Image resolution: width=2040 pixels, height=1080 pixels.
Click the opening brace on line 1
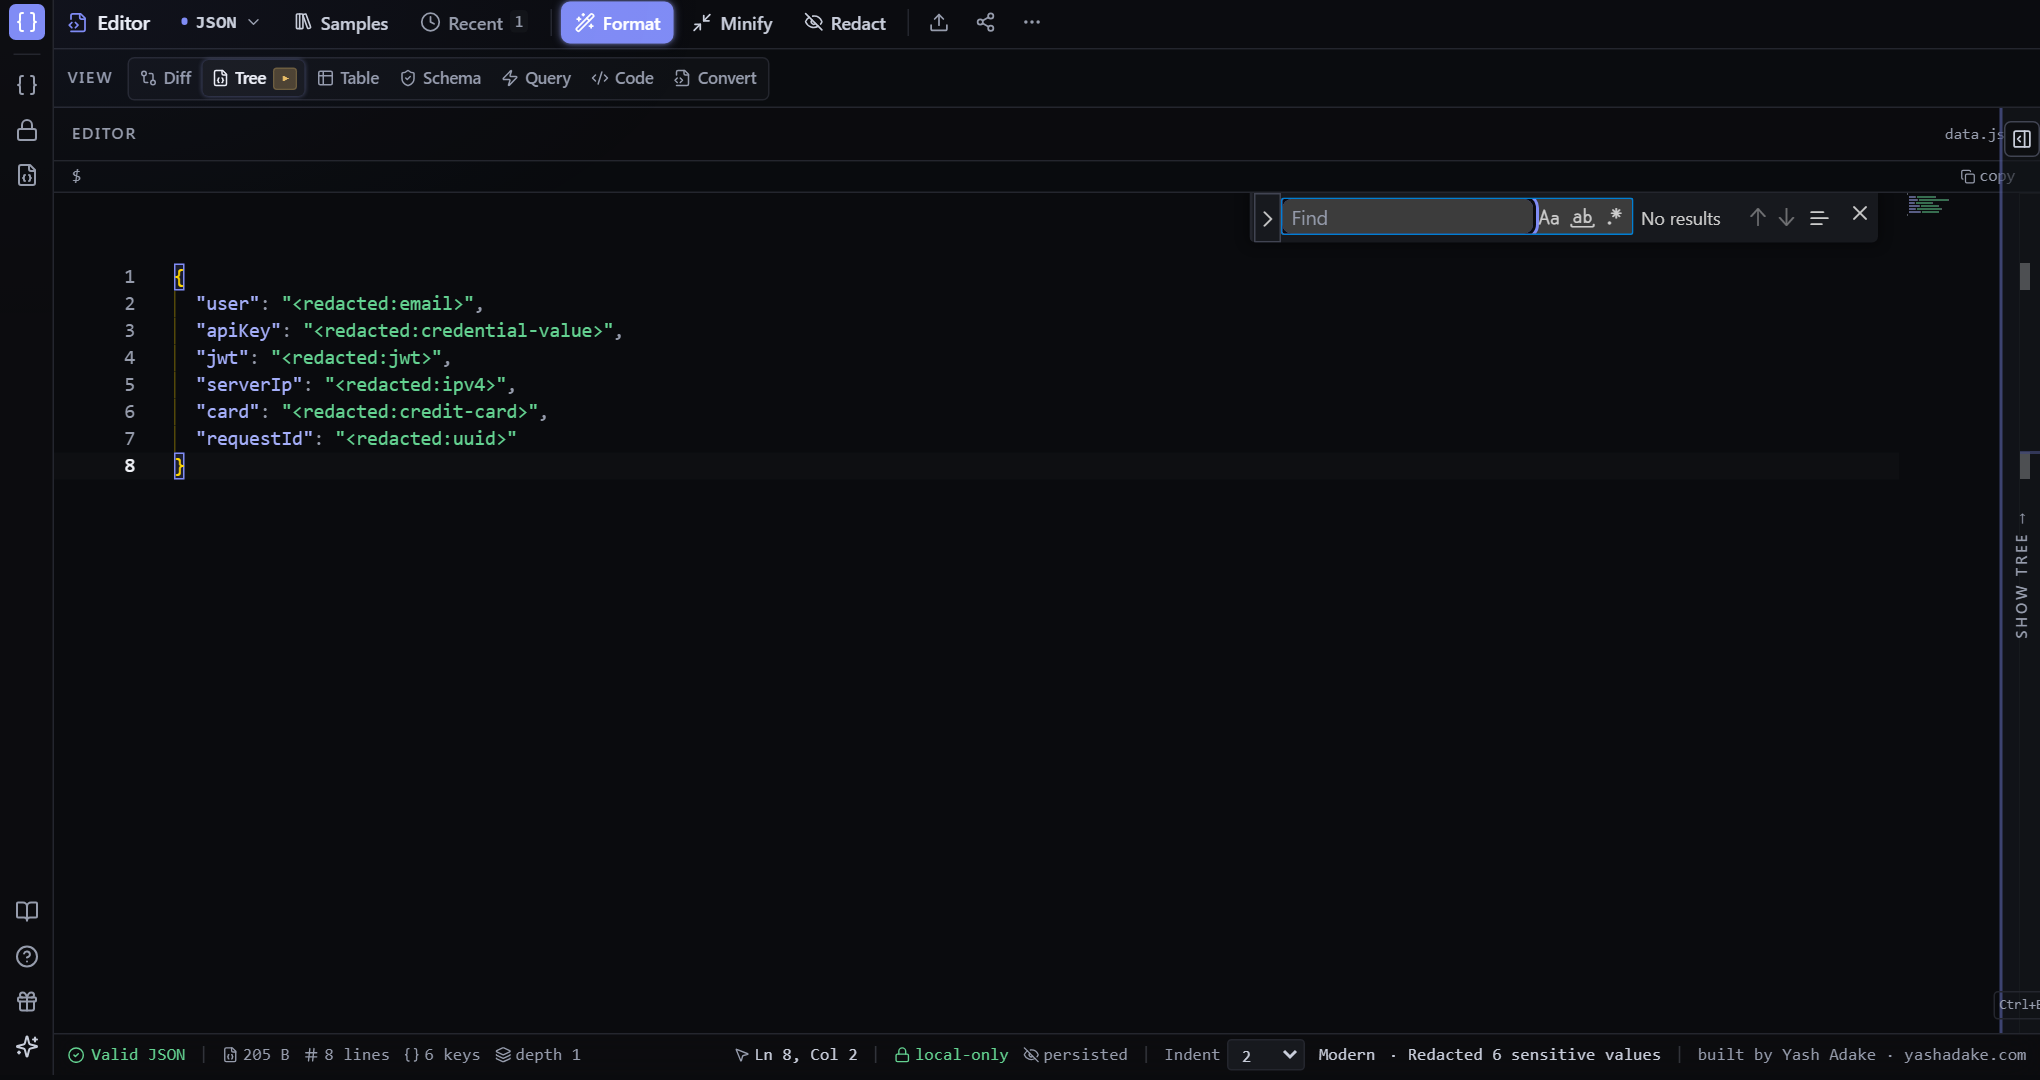click(x=179, y=276)
